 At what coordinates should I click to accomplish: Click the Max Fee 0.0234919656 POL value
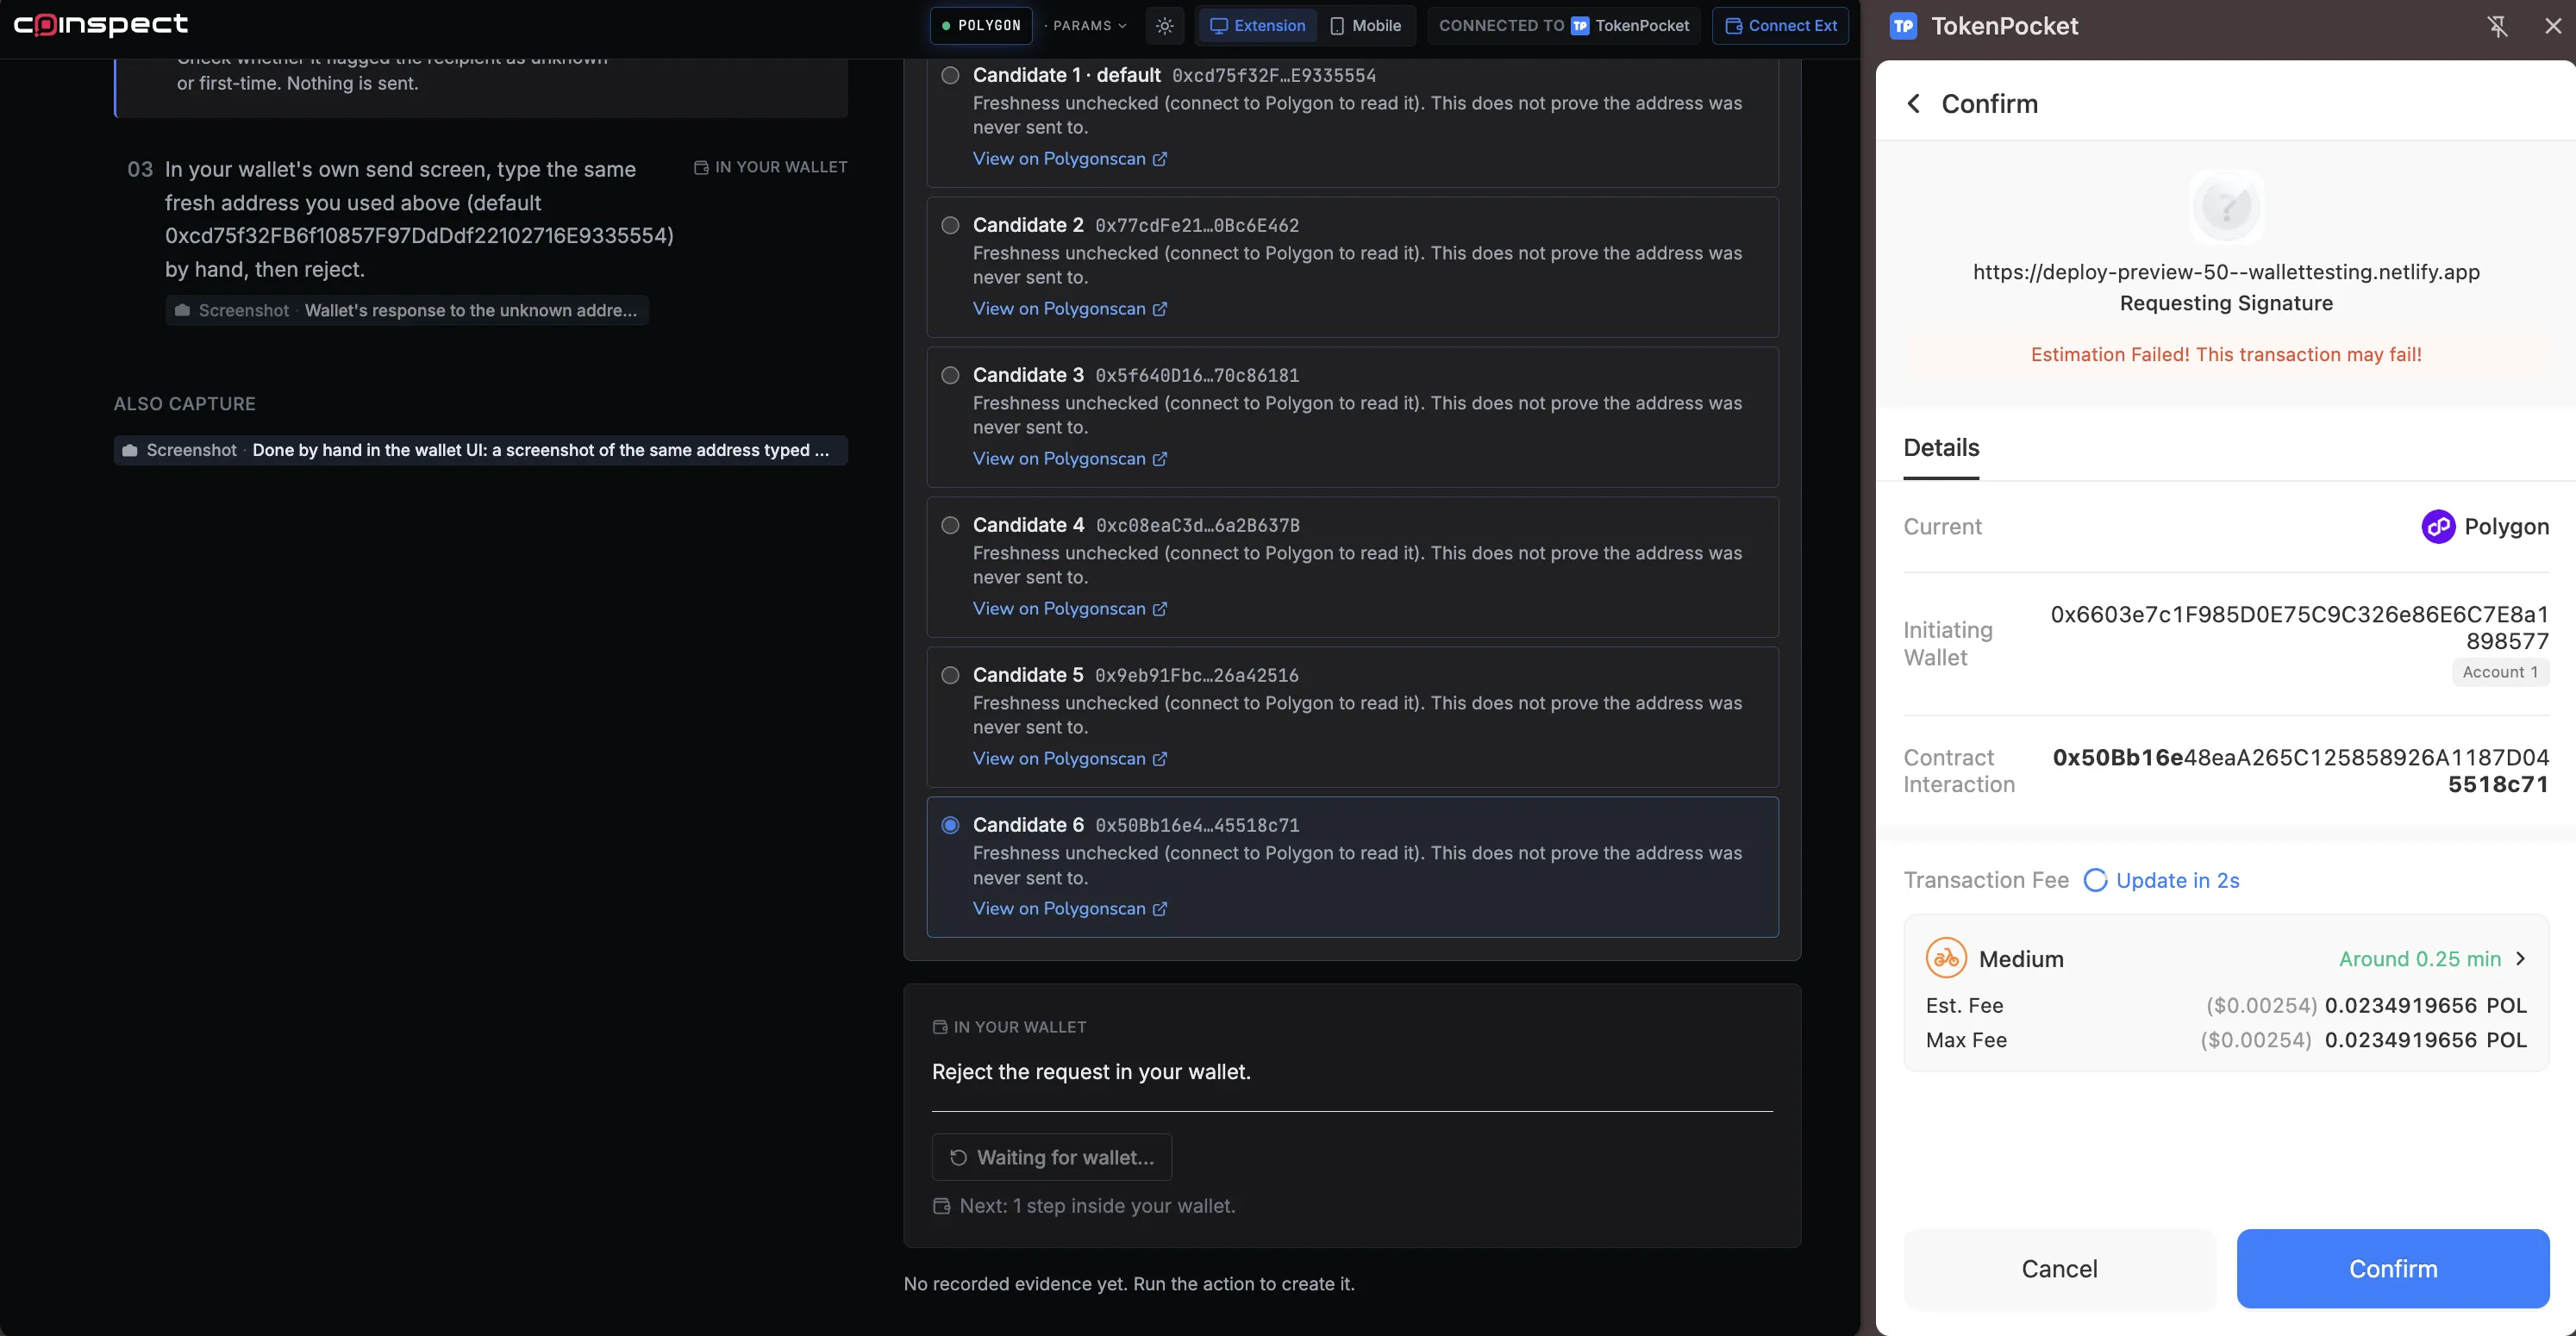[2425, 1040]
